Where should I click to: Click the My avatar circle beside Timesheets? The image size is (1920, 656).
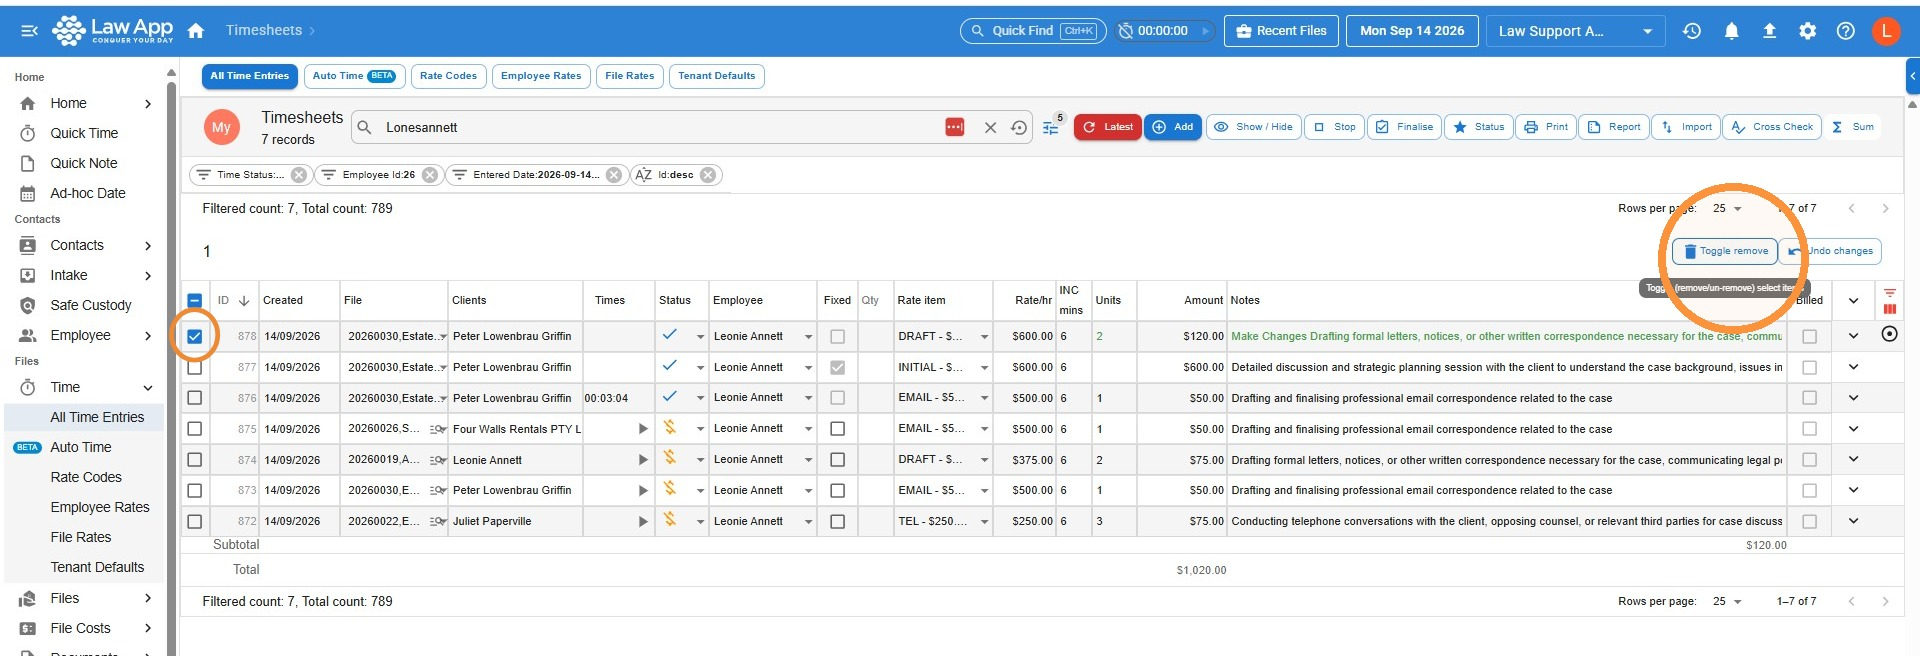pos(221,127)
